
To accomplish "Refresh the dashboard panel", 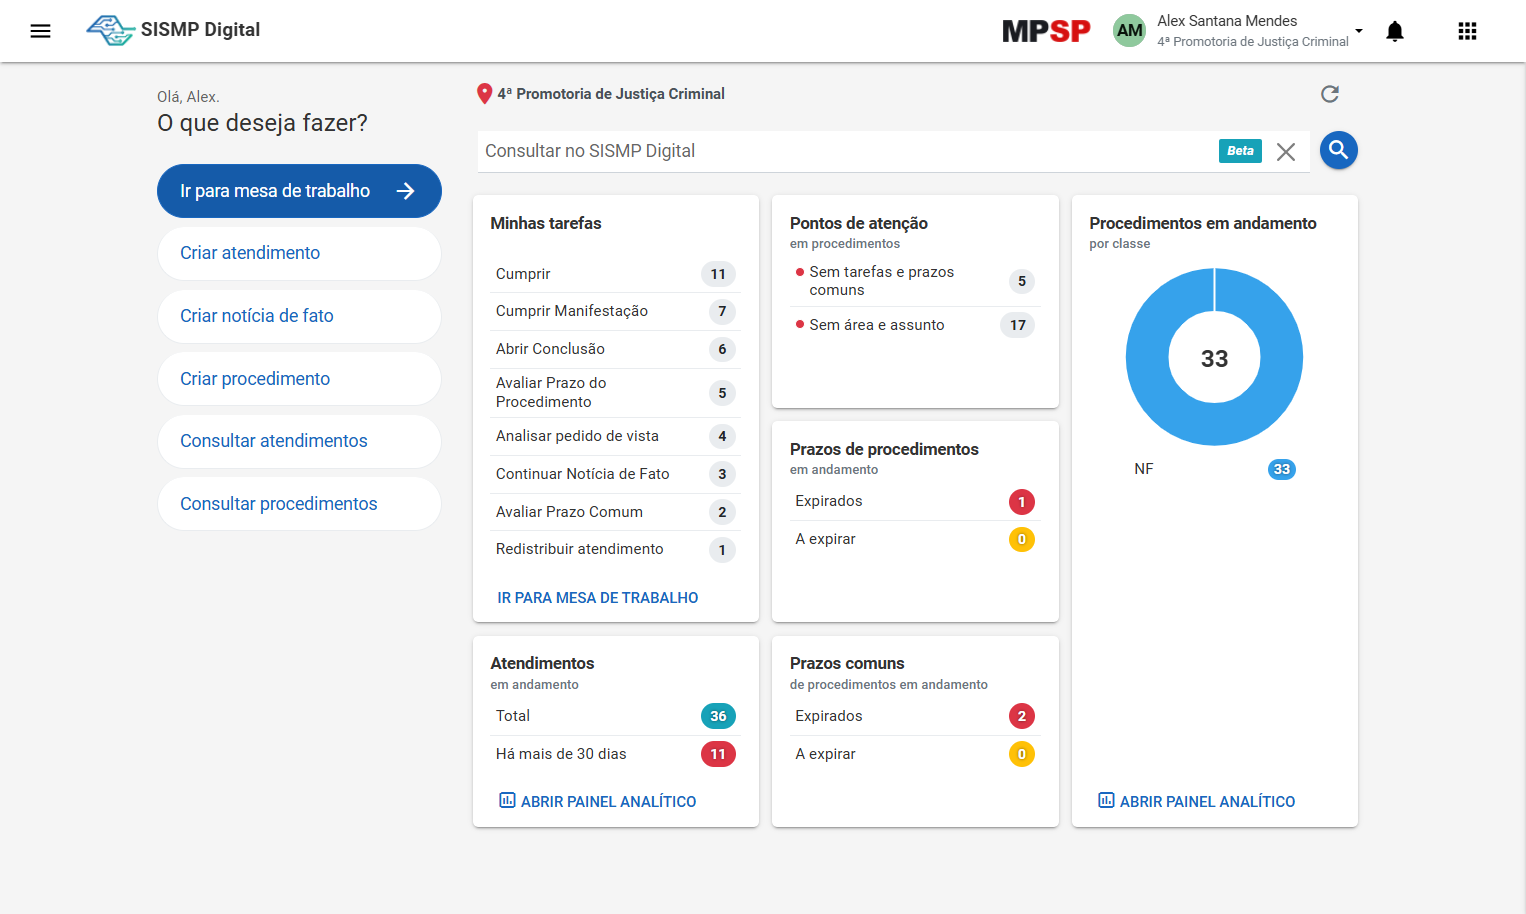I will tap(1330, 94).
